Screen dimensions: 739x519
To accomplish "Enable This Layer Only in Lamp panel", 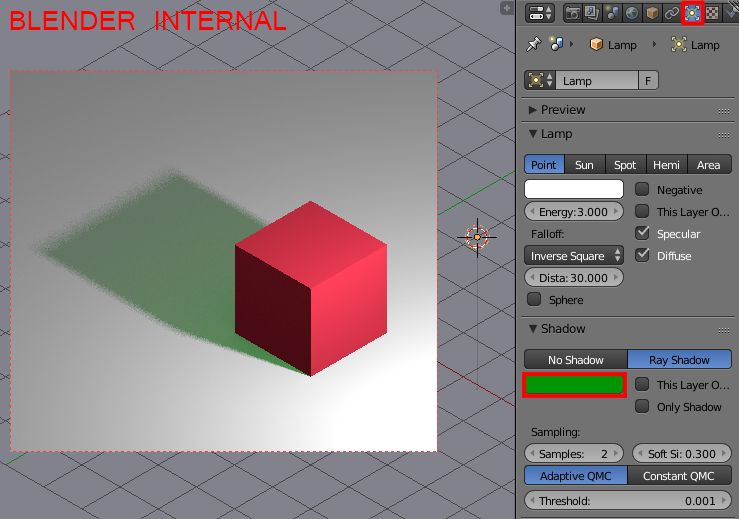I will (642, 211).
